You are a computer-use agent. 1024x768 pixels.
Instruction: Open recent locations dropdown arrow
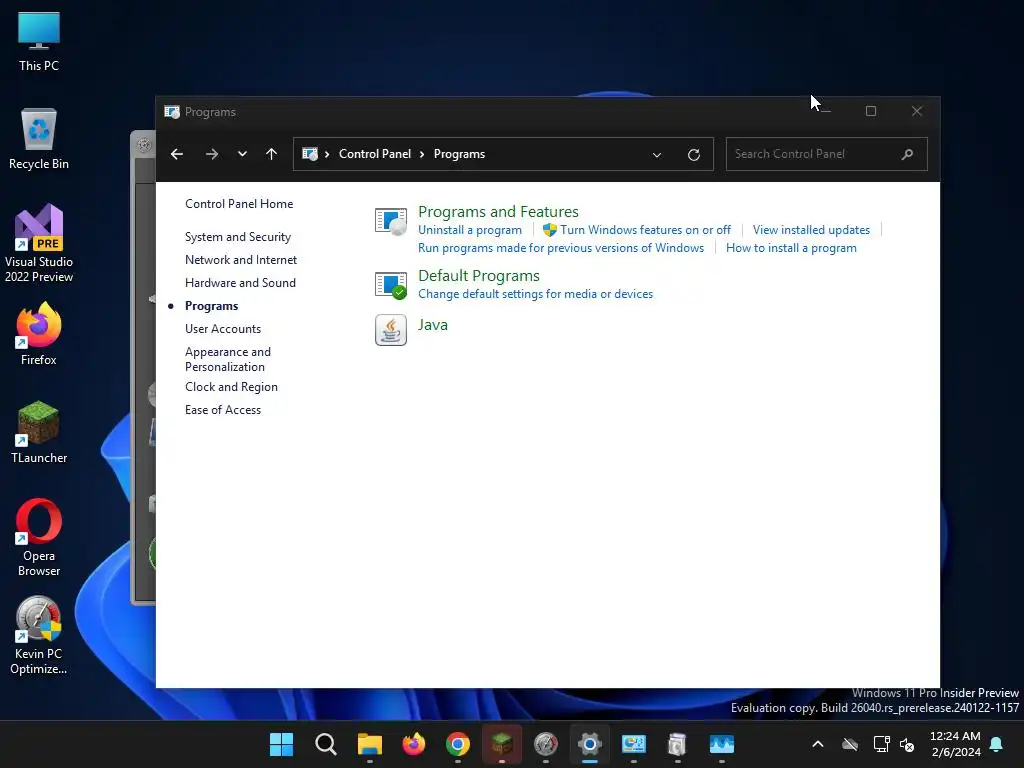tap(242, 154)
